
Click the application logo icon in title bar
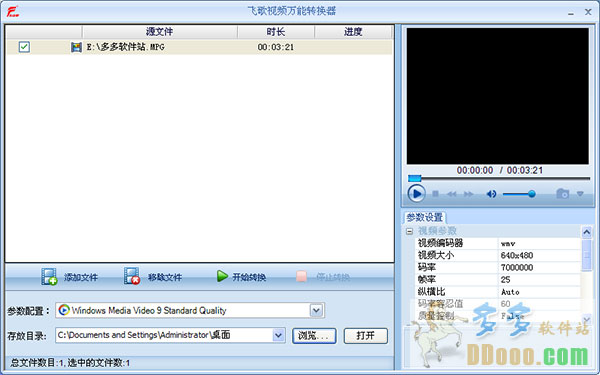pyautogui.click(x=12, y=12)
